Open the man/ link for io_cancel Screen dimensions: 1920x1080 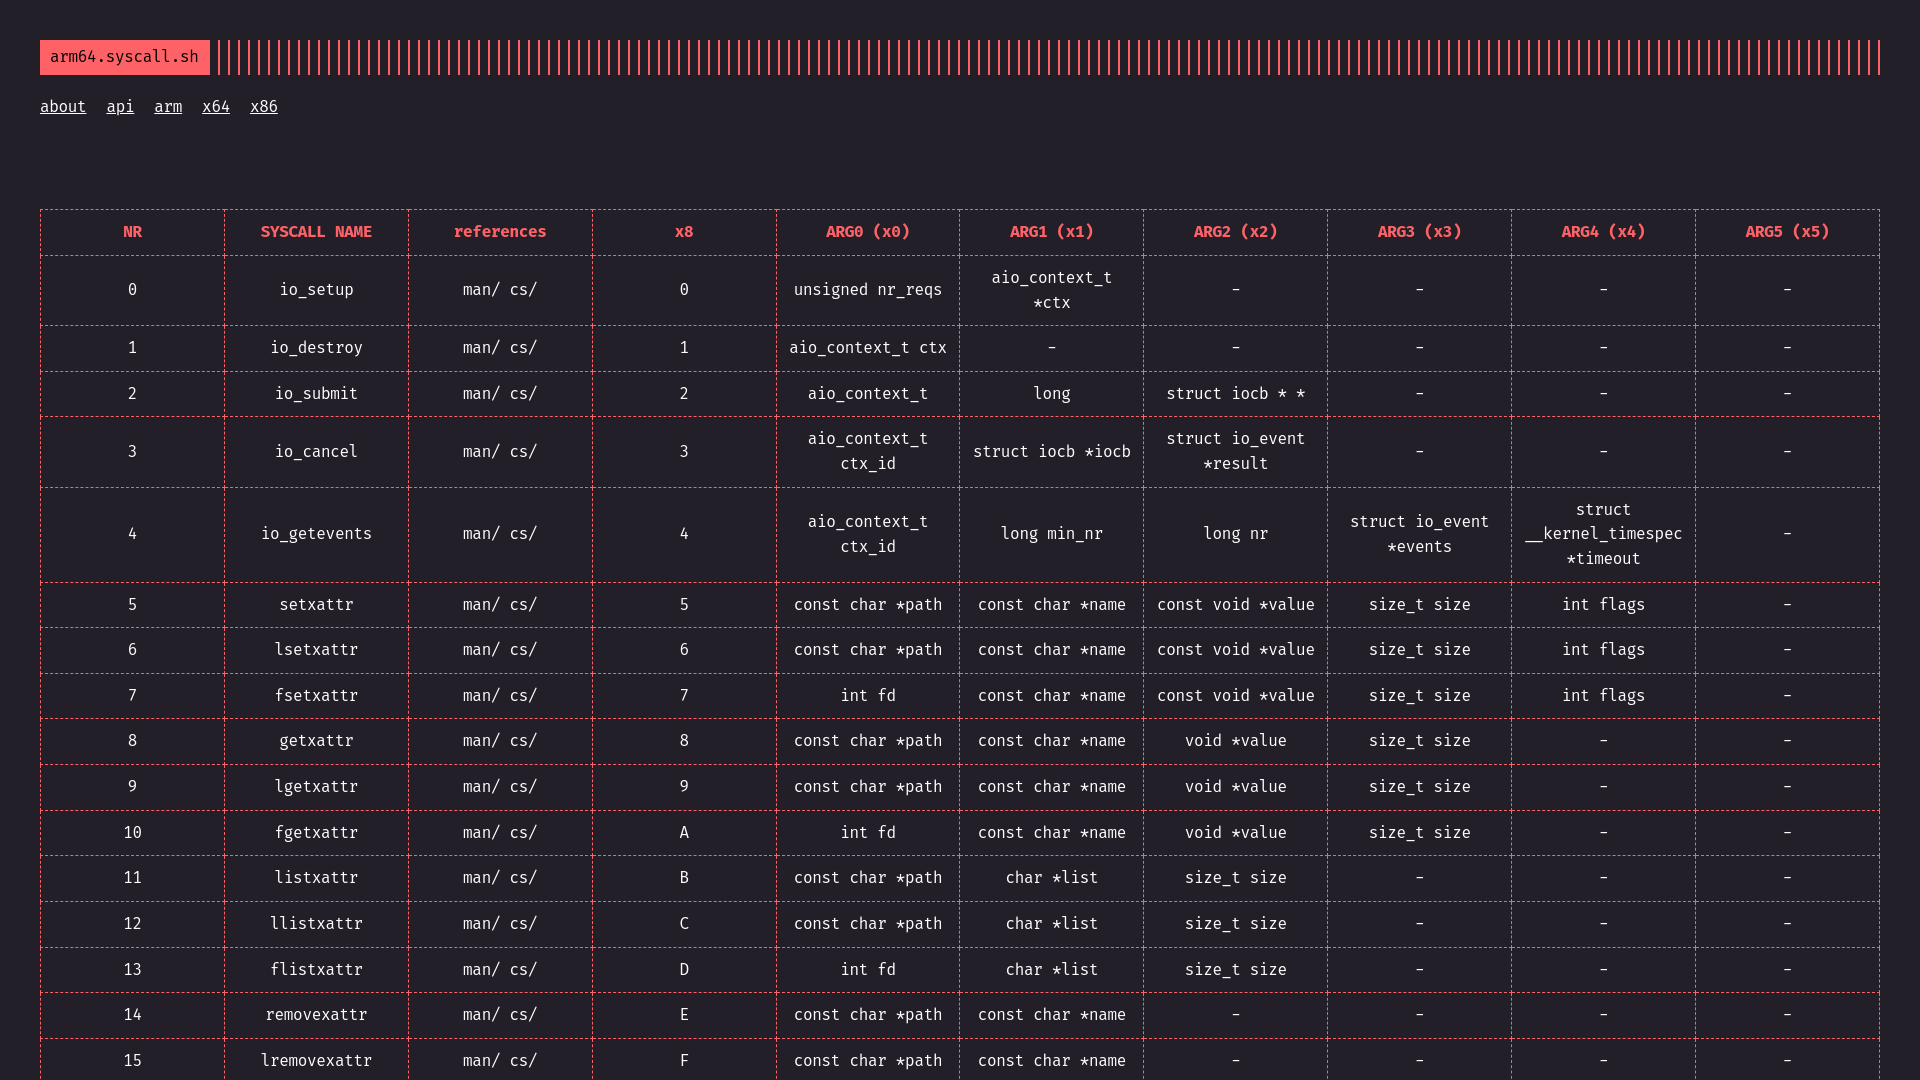482,452
